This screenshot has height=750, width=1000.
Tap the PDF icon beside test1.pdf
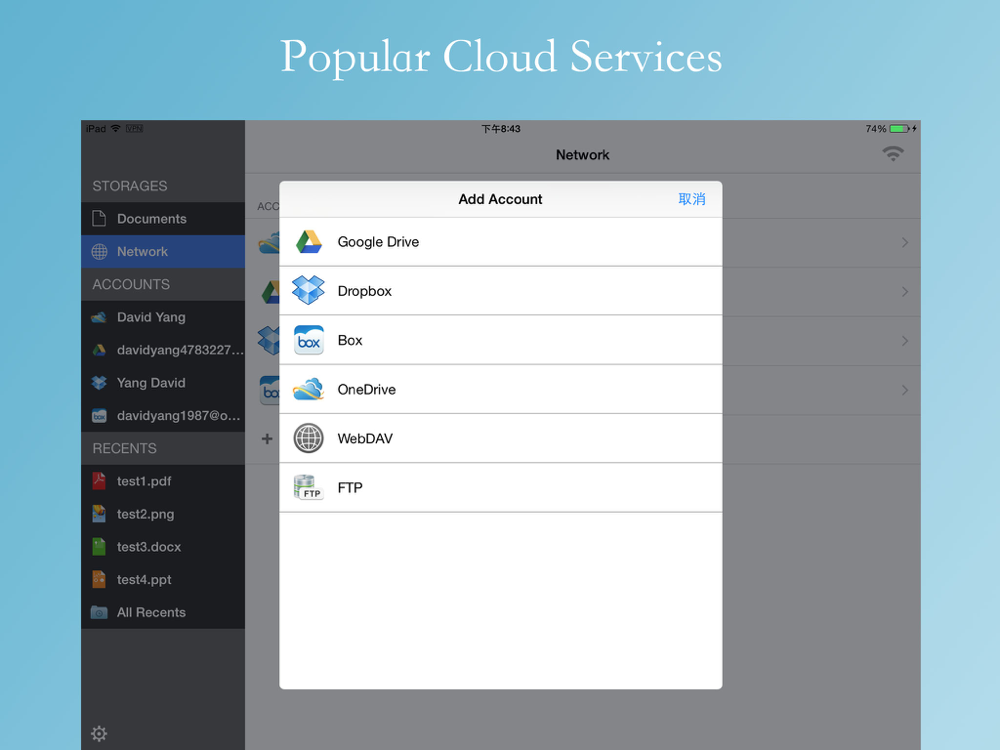click(99, 481)
